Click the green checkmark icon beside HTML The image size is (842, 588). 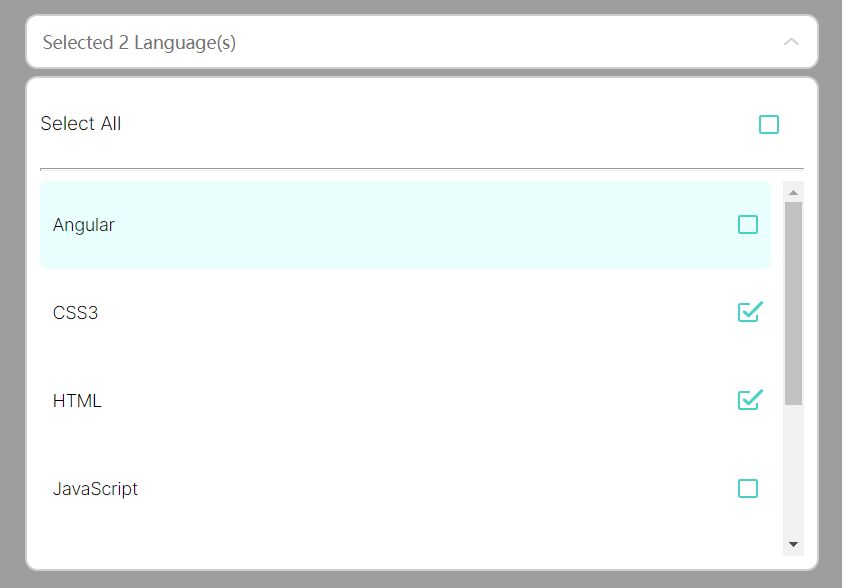coord(748,400)
